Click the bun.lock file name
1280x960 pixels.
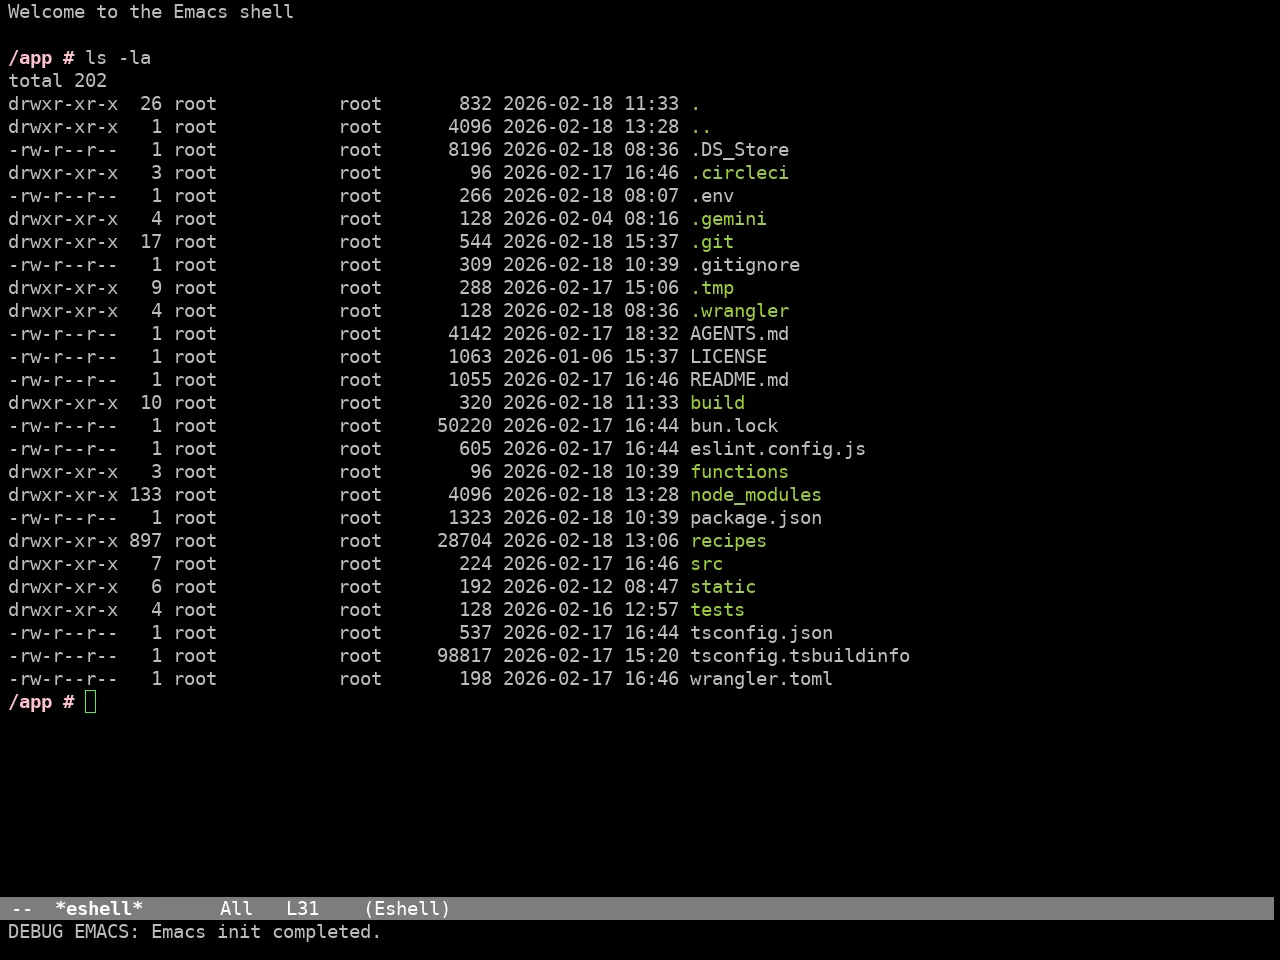pos(734,426)
